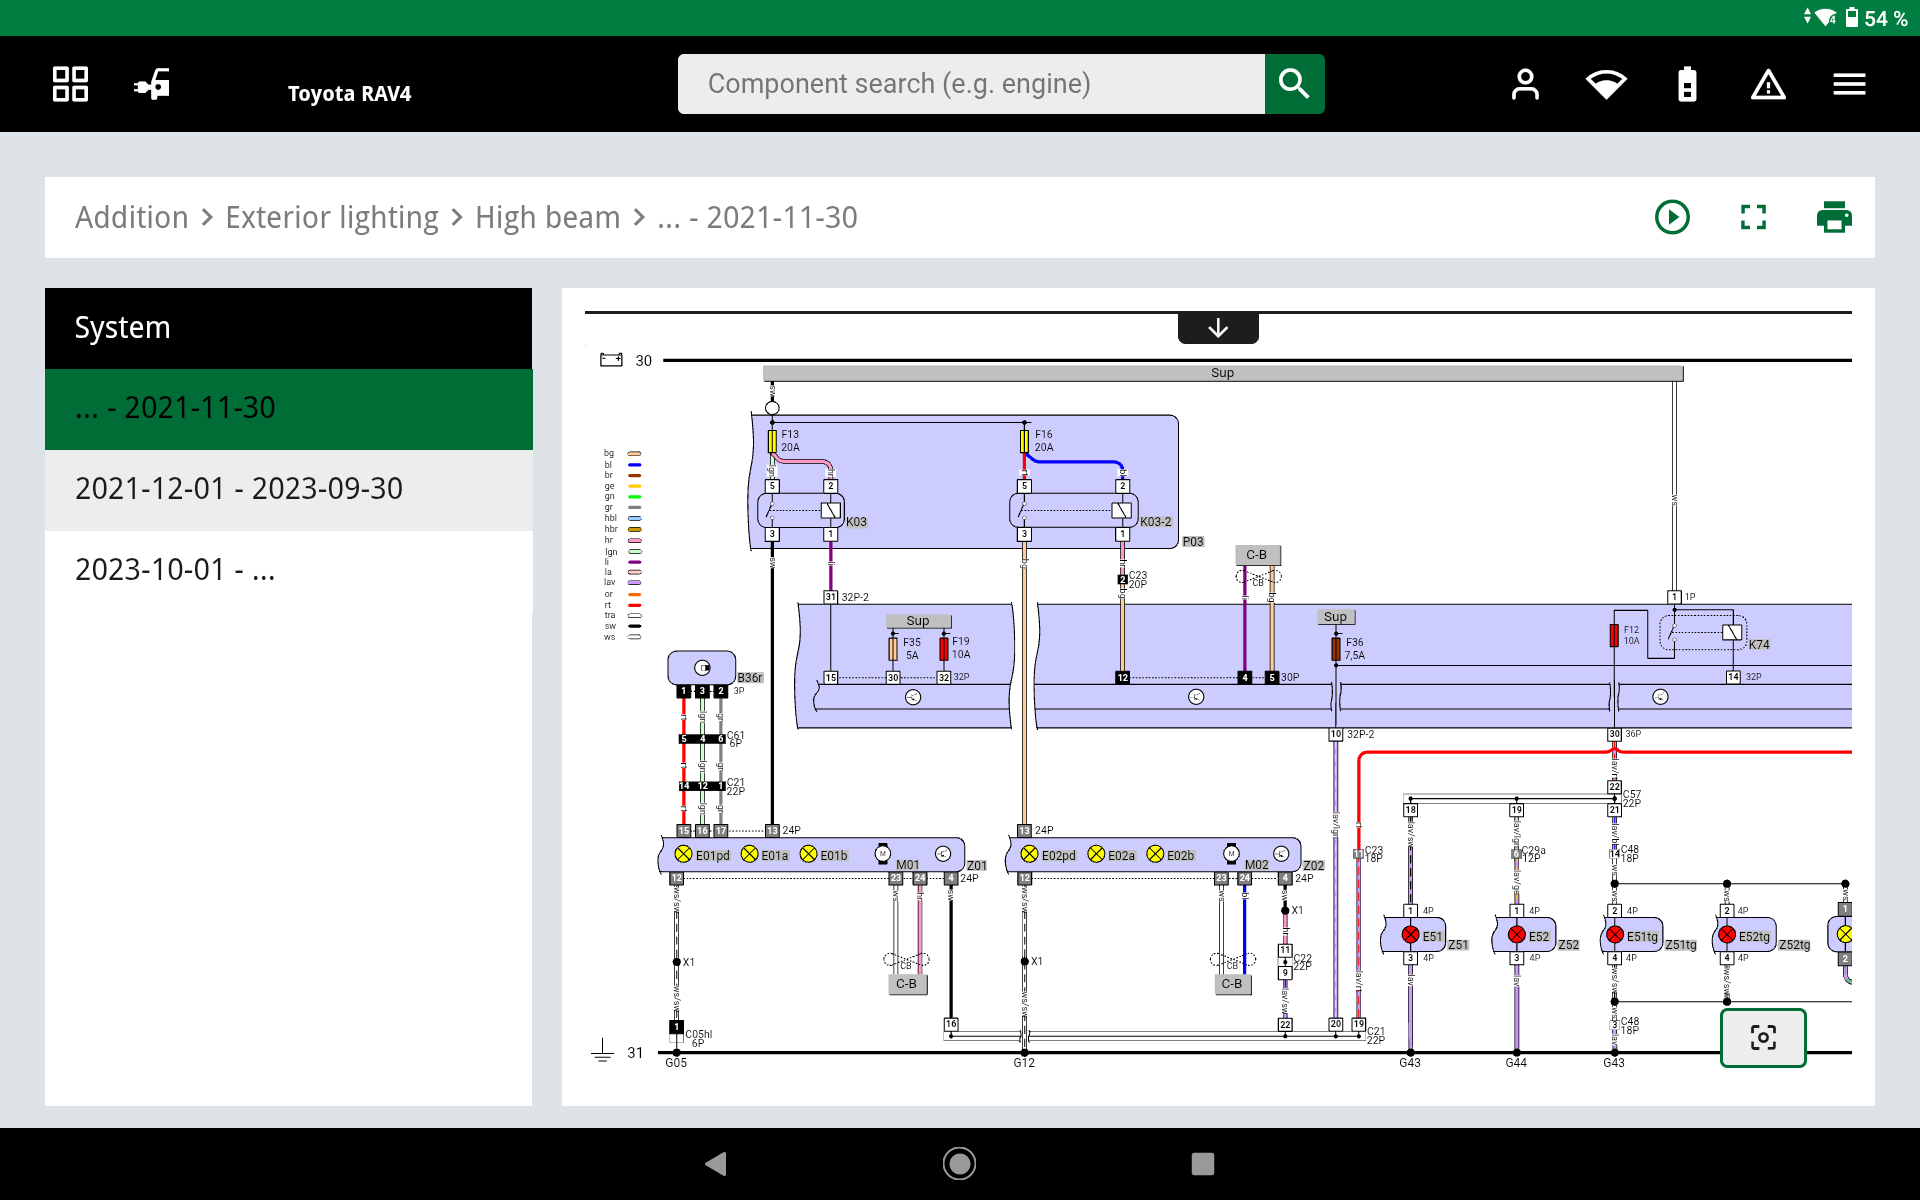Select fuse F35 5A
This screenshot has width=1920, height=1200.
[894, 648]
